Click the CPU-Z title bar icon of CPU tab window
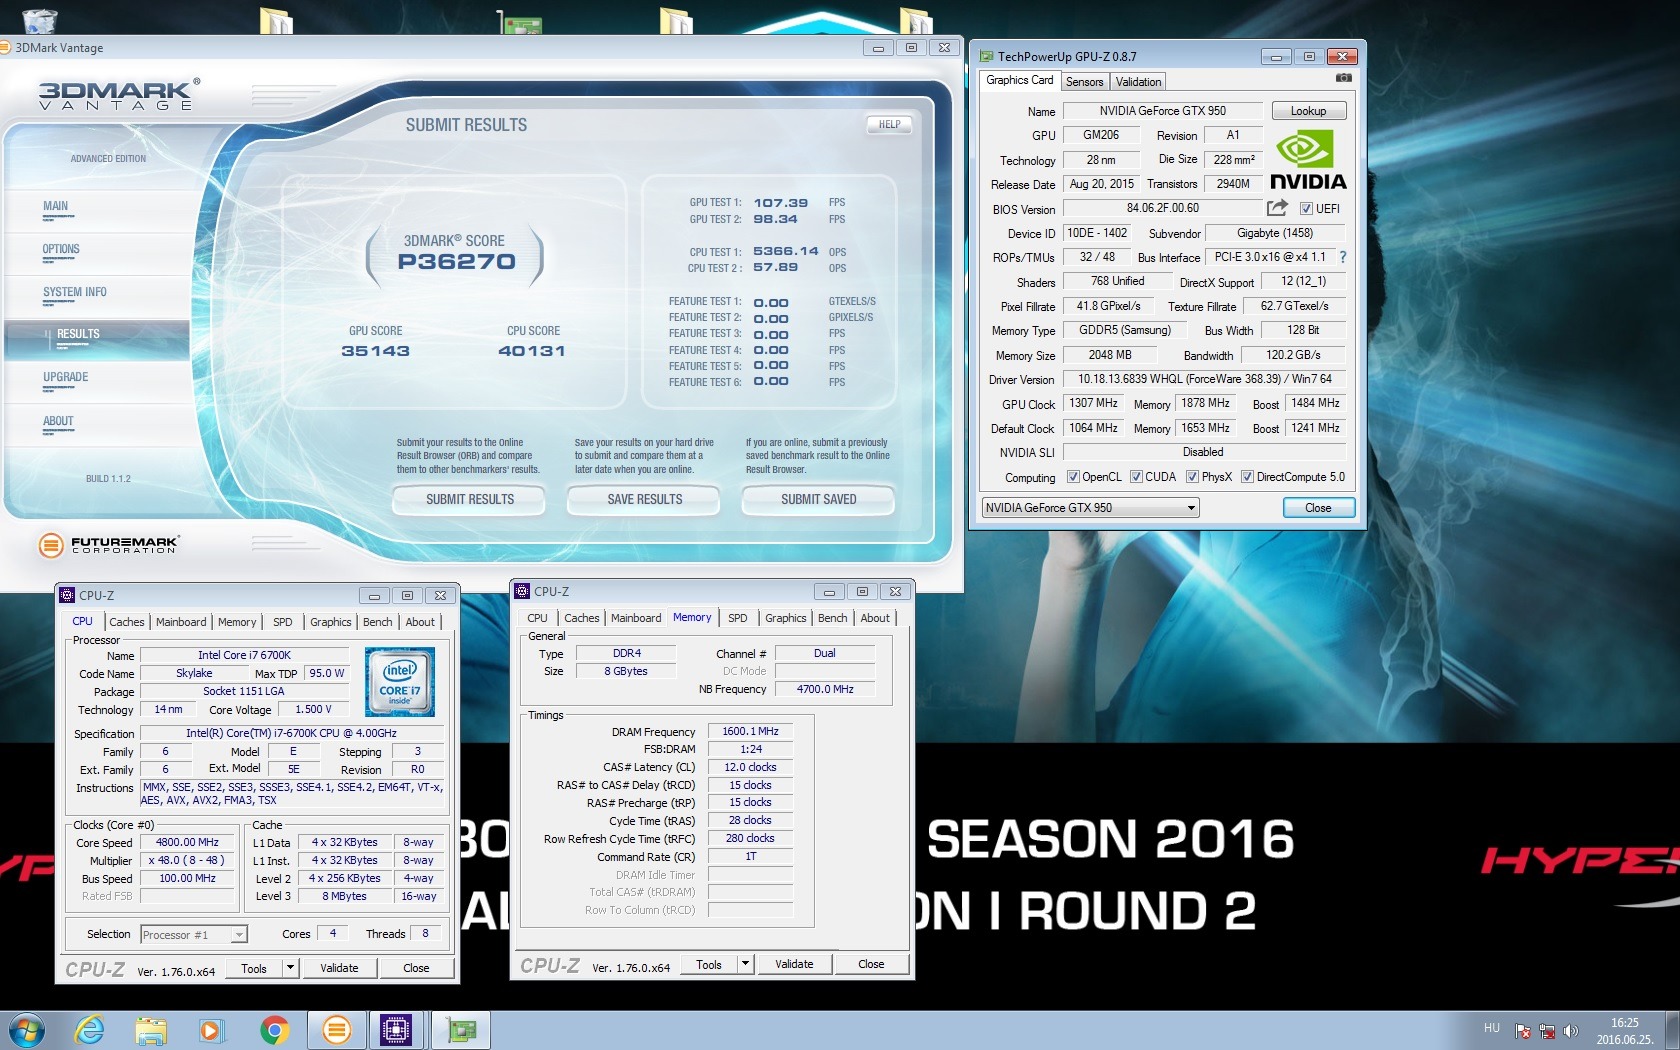Viewport: 1680px width, 1050px height. 67,595
